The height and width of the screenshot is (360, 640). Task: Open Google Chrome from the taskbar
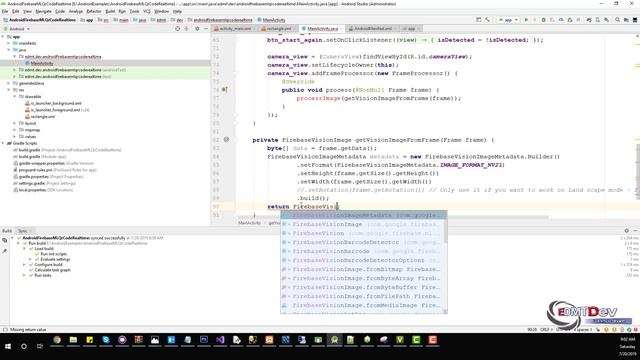point(57,340)
